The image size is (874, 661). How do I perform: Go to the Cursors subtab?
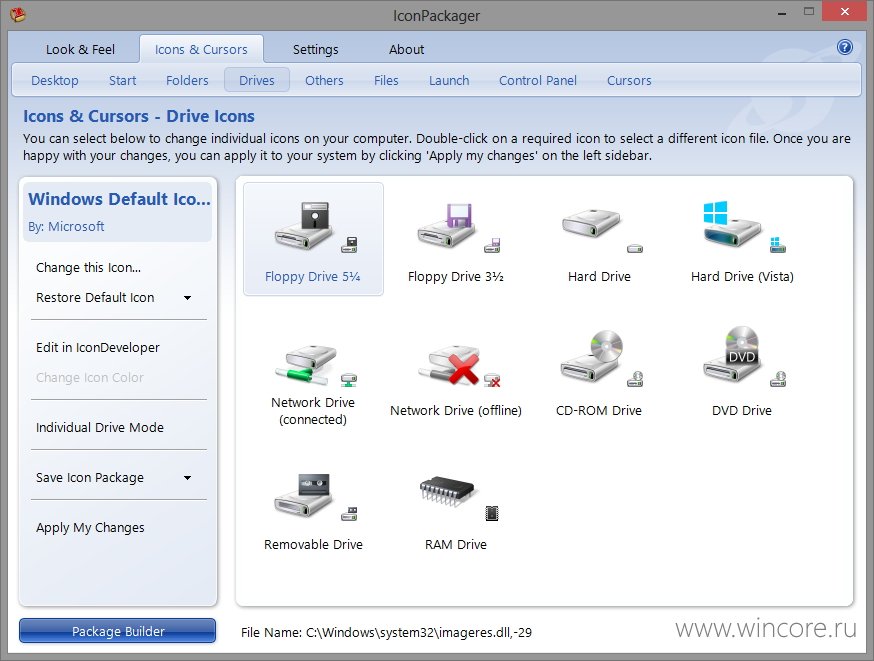629,81
